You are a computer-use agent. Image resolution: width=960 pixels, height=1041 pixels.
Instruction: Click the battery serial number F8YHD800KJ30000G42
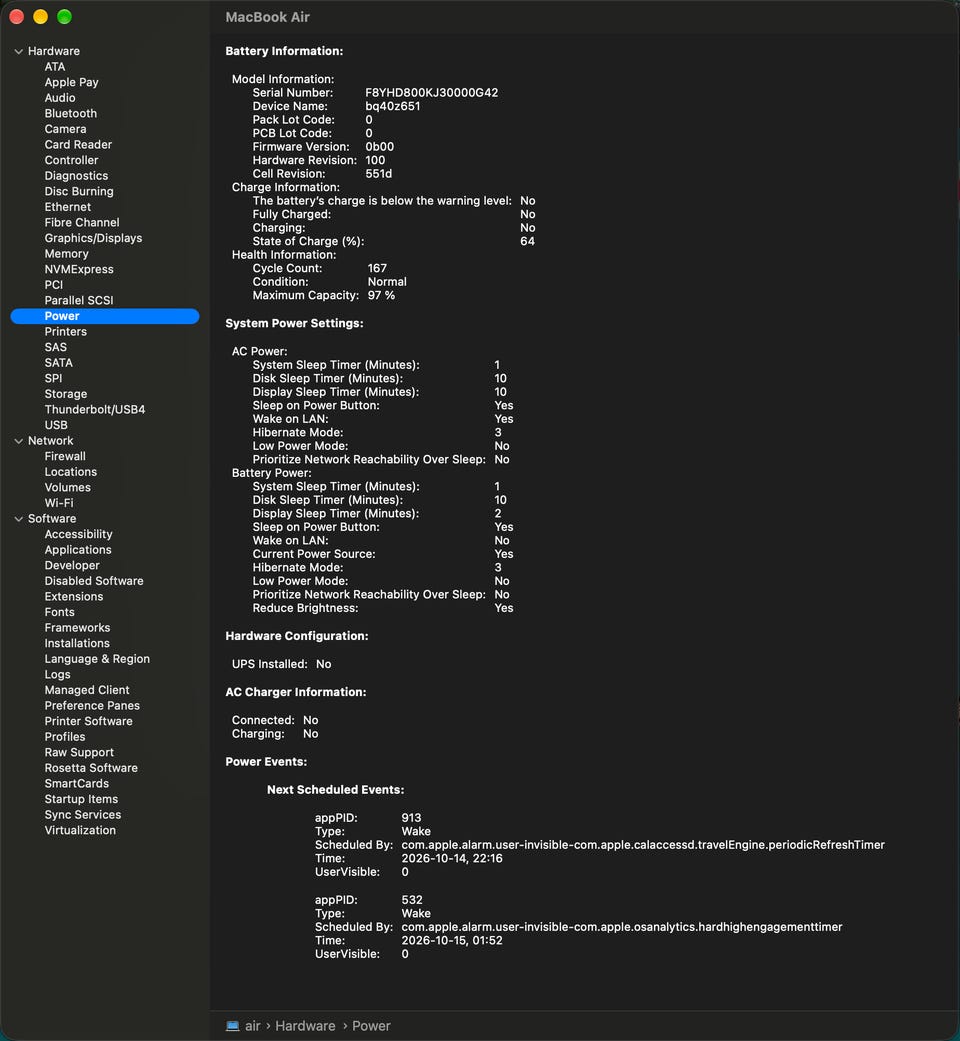432,93
